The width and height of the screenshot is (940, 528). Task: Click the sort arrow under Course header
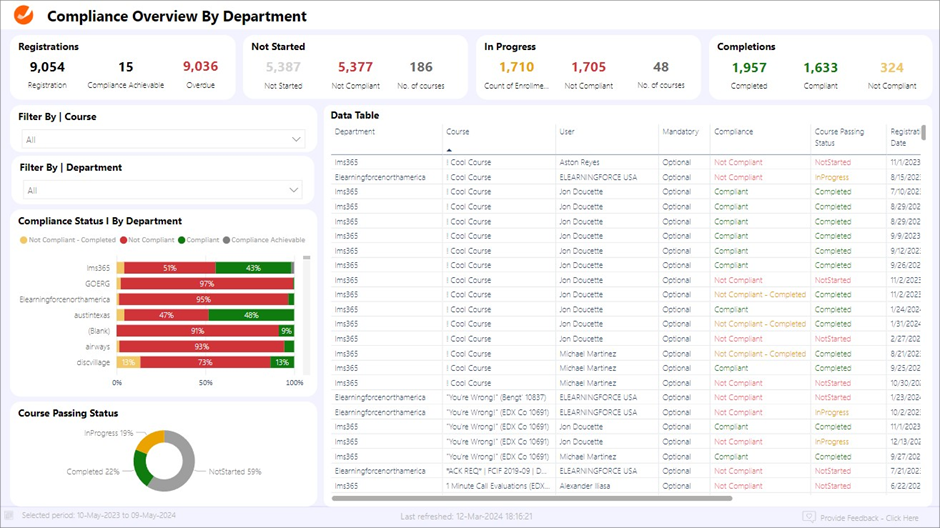449,150
